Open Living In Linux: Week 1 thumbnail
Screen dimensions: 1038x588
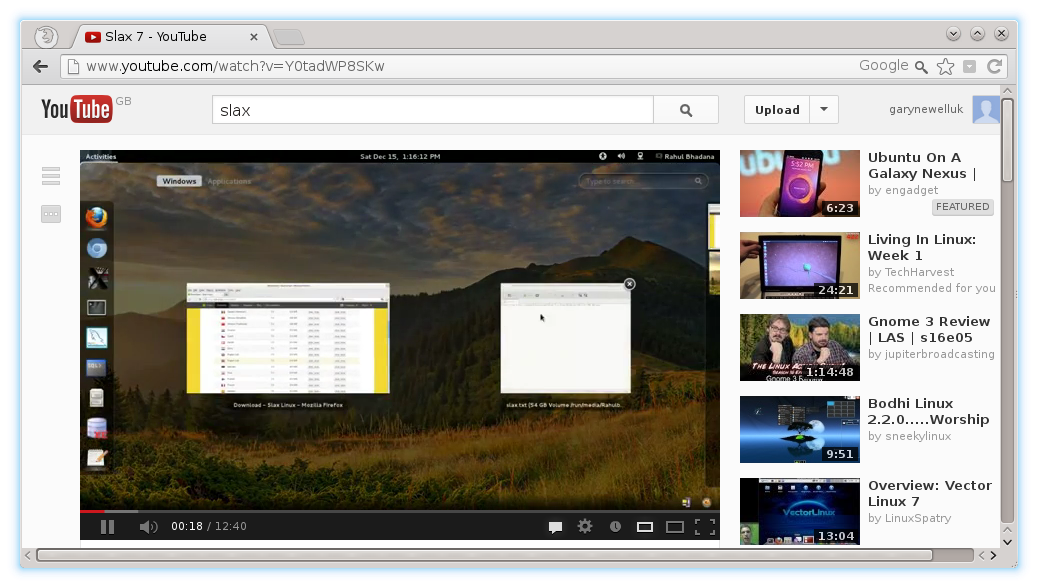tap(800, 266)
